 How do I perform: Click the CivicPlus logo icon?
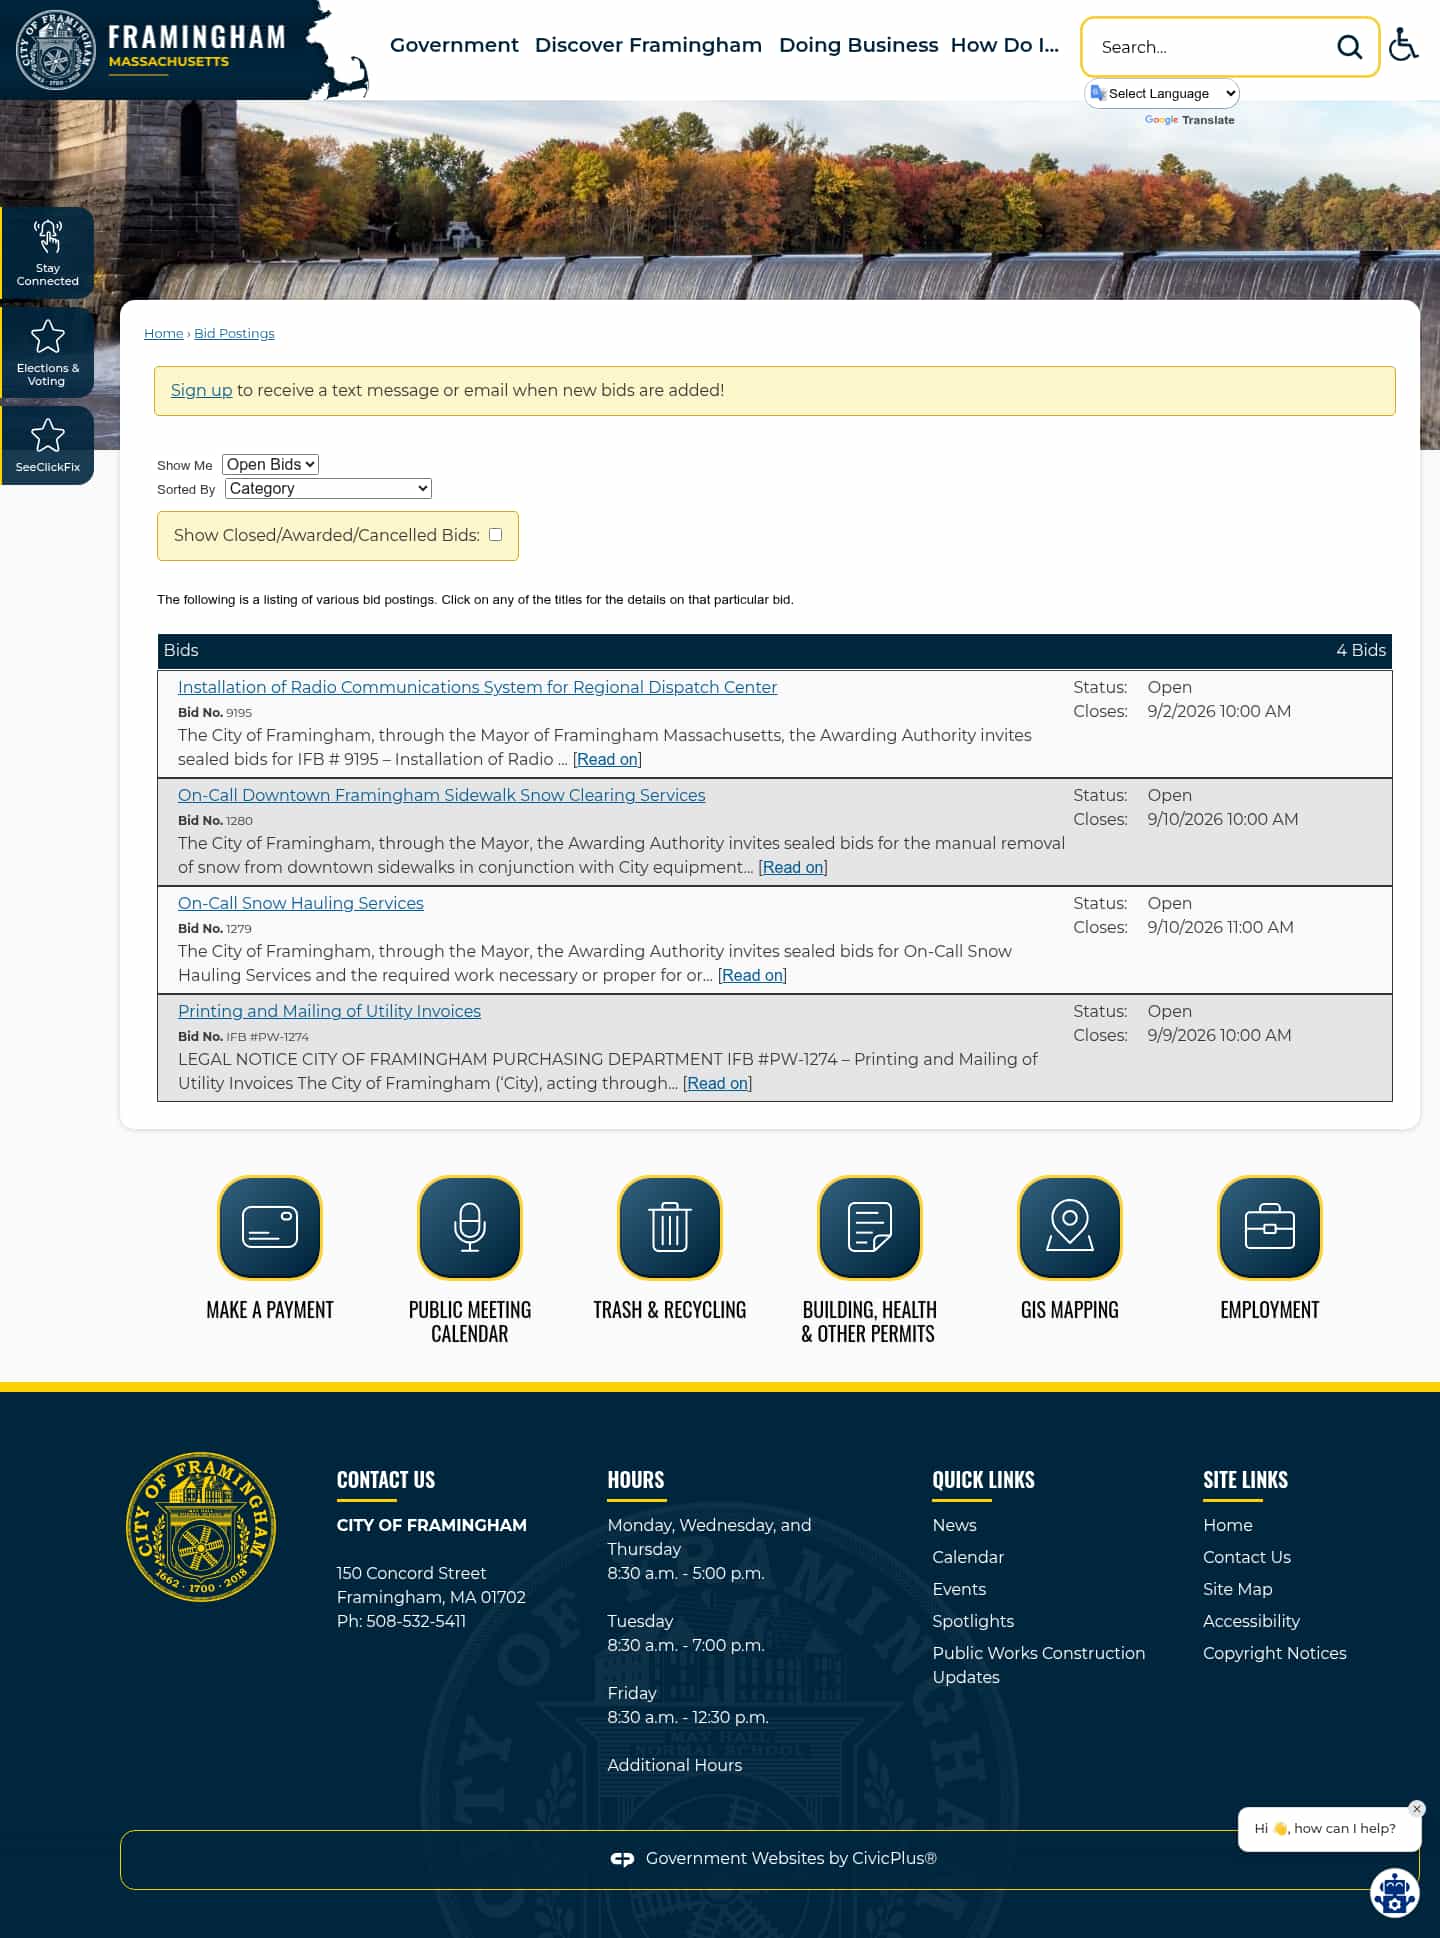pos(622,1859)
